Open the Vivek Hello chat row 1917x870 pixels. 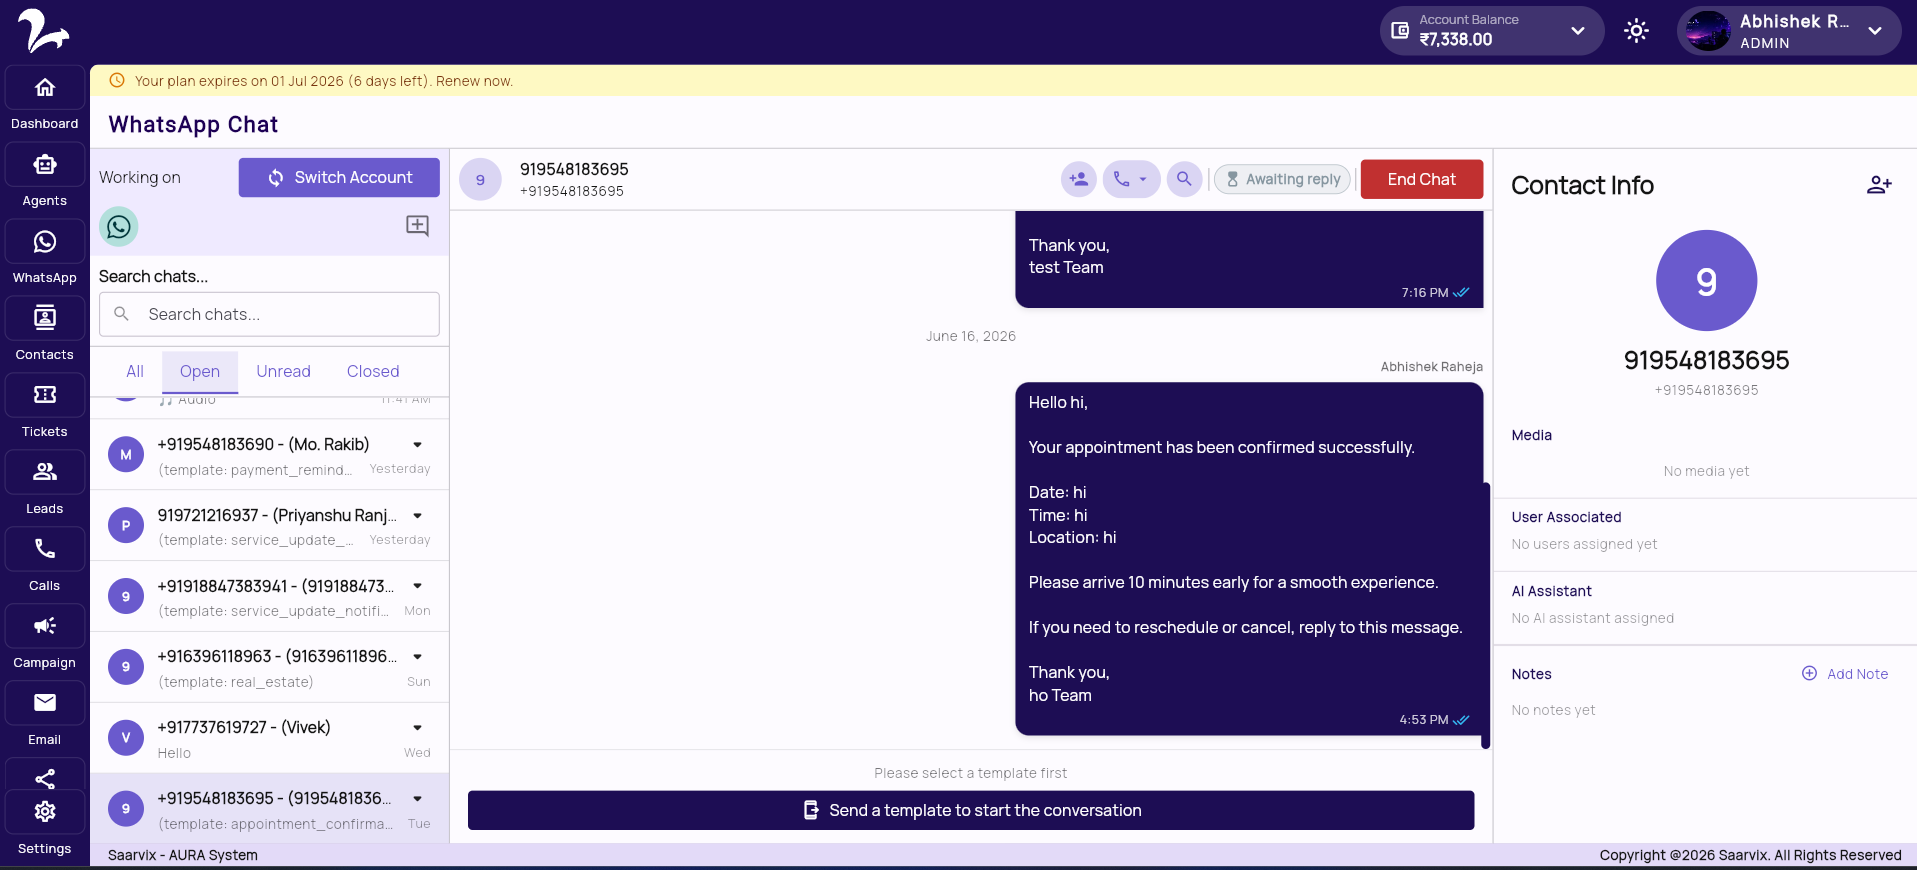tap(269, 738)
